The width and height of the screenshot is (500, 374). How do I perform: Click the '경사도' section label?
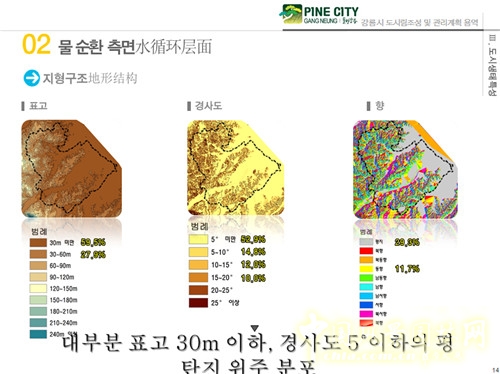point(208,106)
